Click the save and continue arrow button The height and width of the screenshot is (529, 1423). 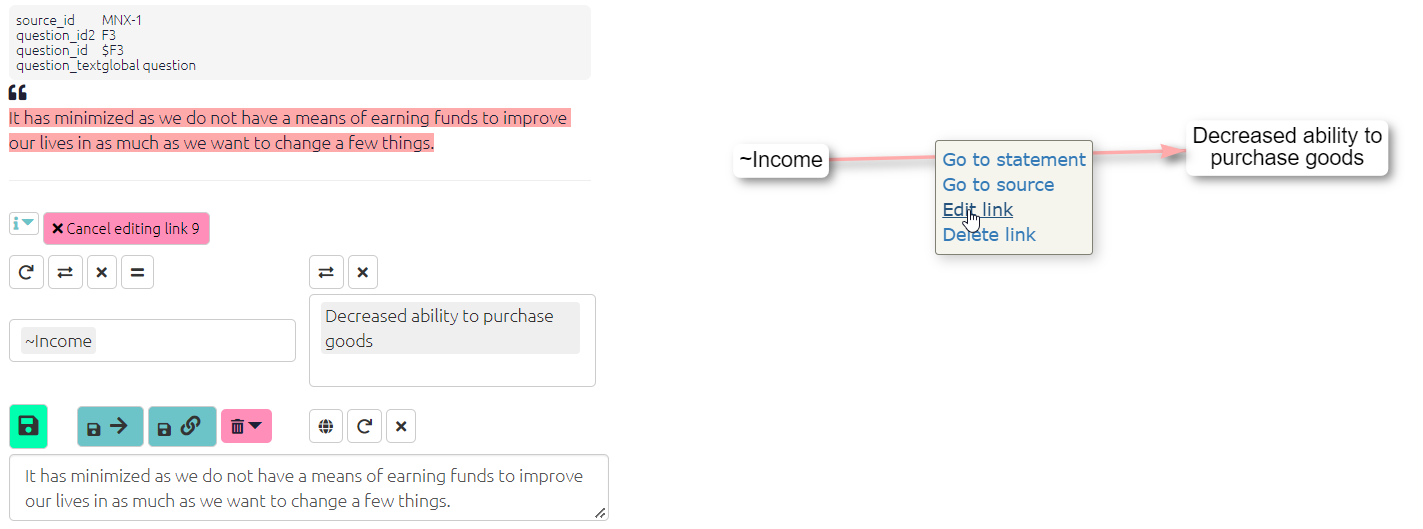tap(110, 427)
